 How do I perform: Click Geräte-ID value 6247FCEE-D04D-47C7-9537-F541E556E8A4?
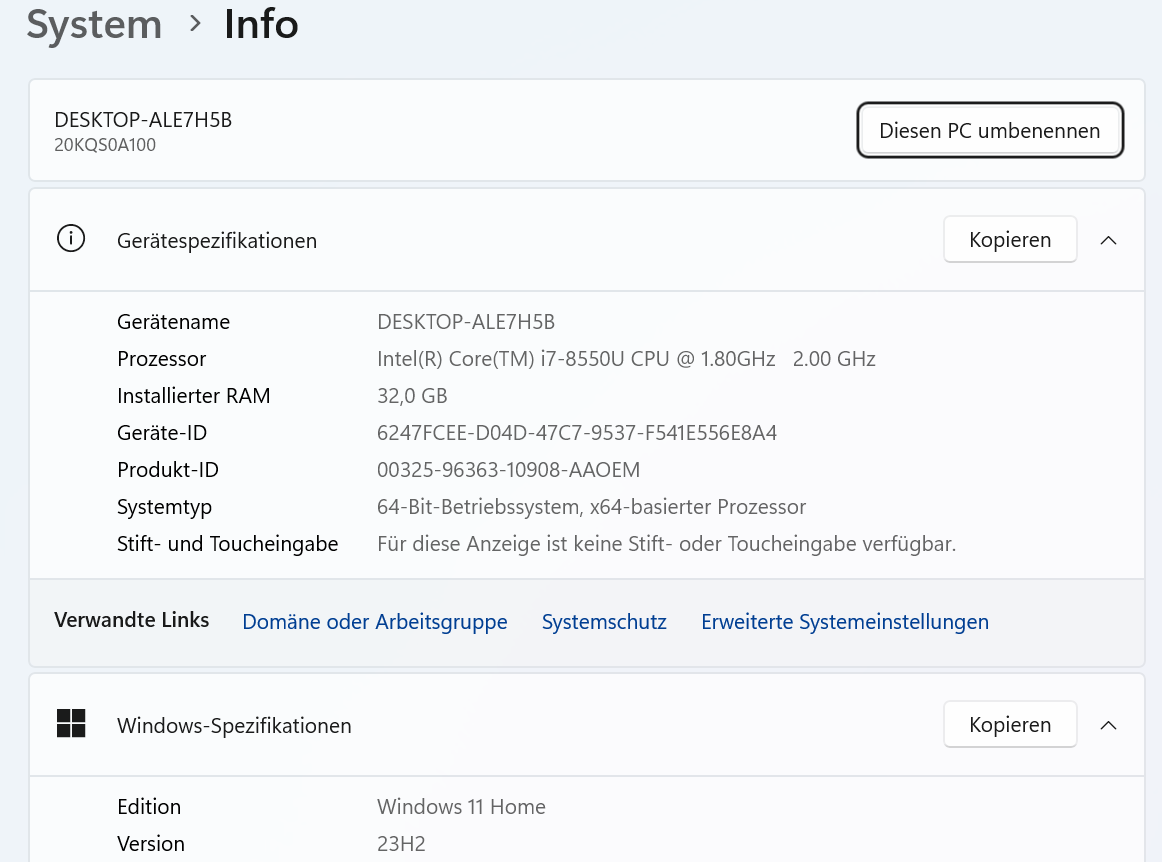point(577,433)
